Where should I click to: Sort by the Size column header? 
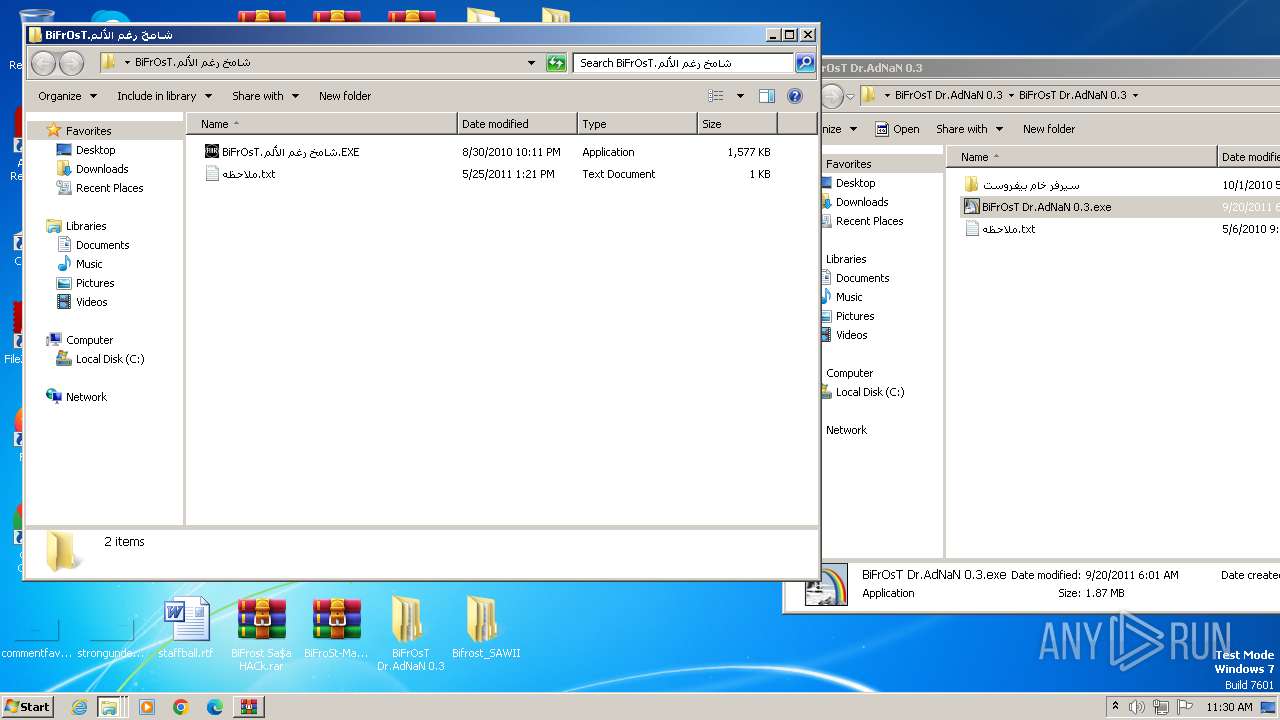click(x=737, y=124)
